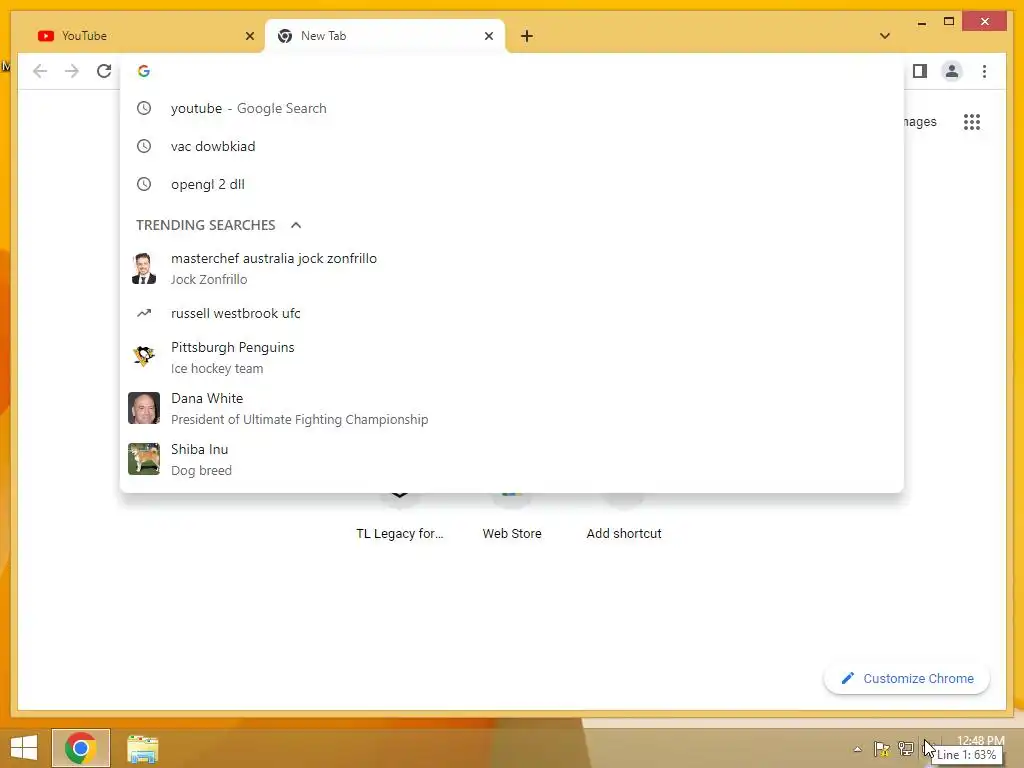
Task: Select the Shiba Inu suggestion
Action: pyautogui.click(x=512, y=459)
